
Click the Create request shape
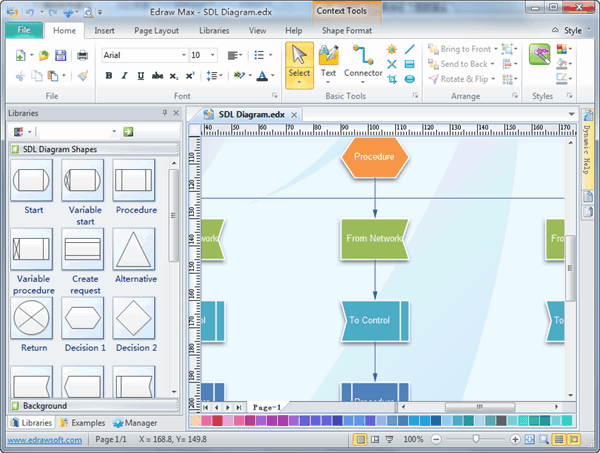[x=85, y=249]
